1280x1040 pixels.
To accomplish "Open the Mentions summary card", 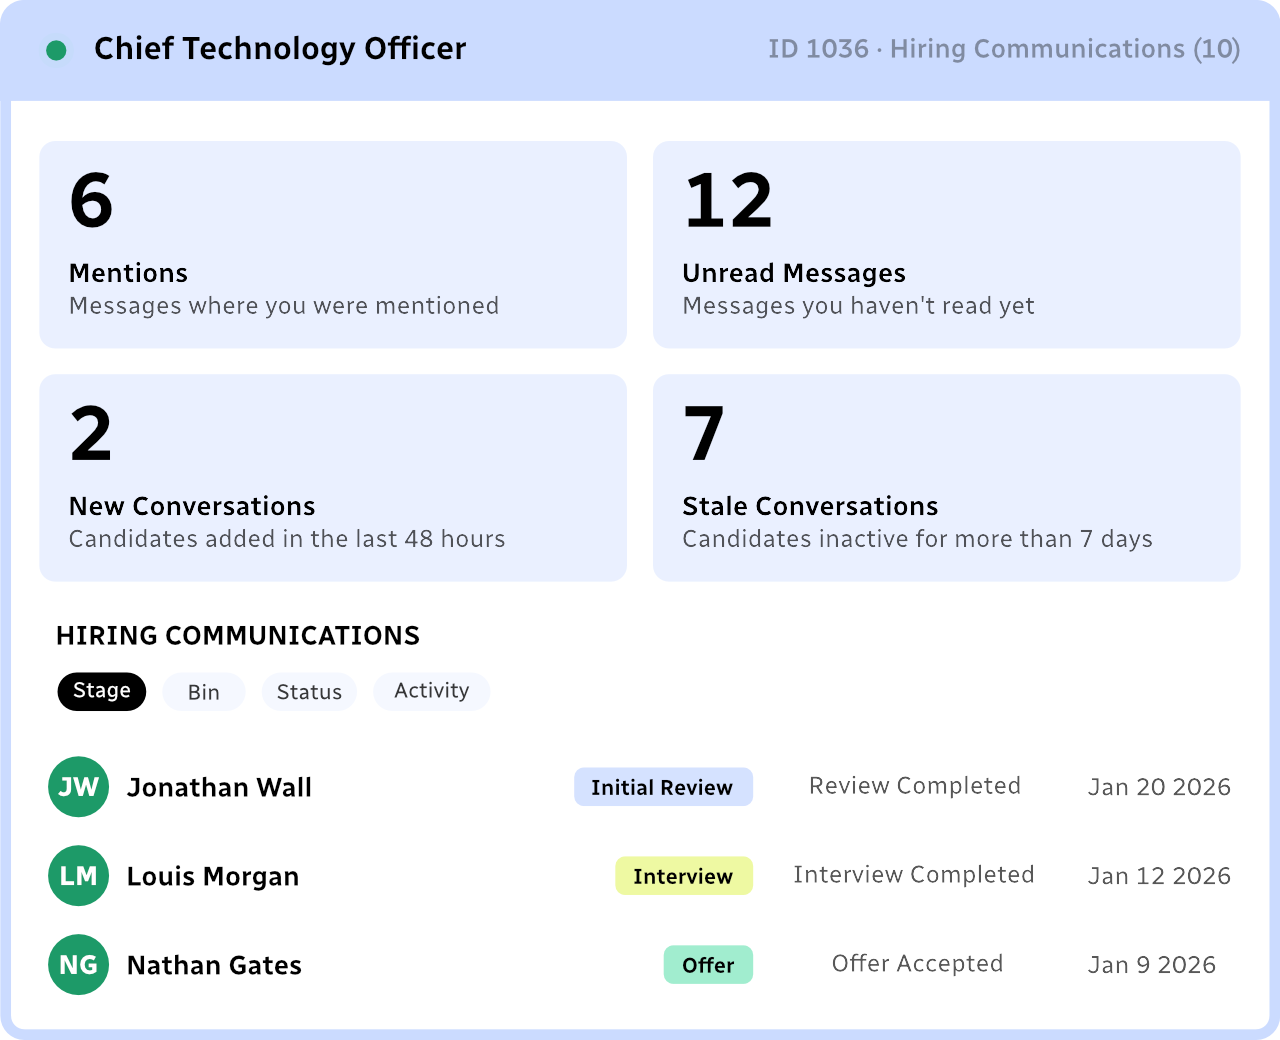I will pos(333,245).
